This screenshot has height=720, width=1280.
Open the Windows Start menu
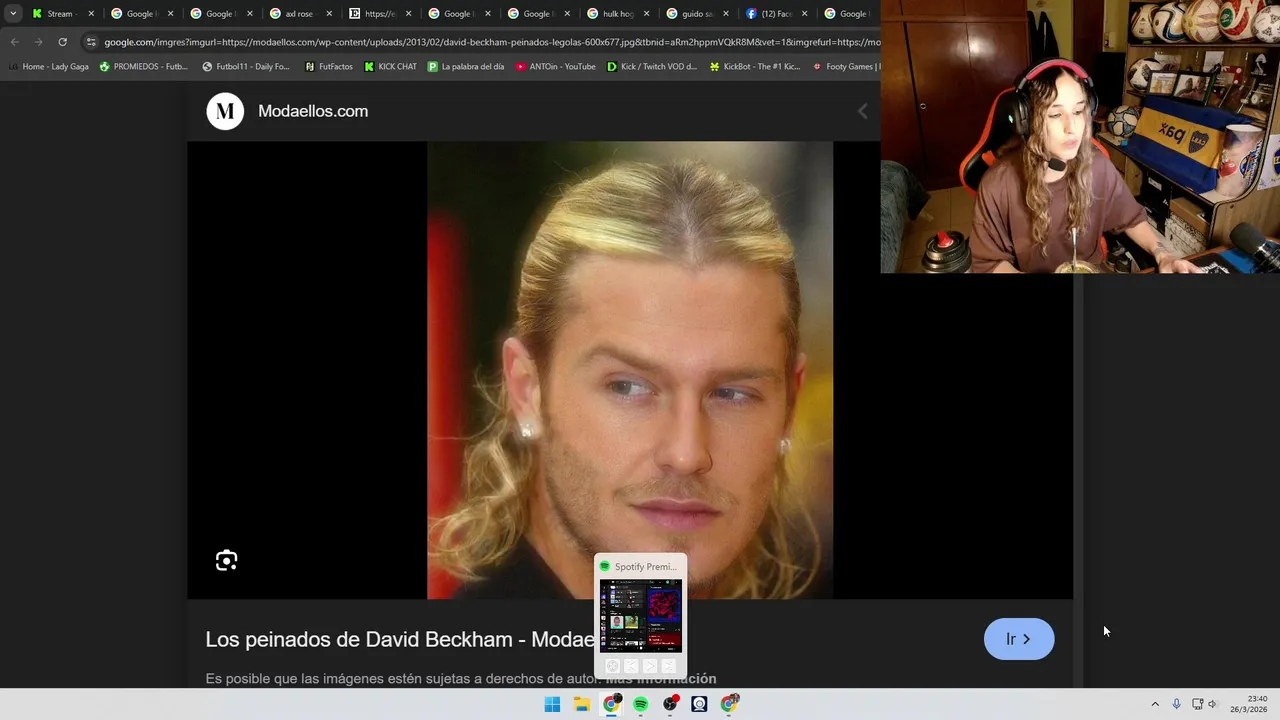pyautogui.click(x=552, y=704)
